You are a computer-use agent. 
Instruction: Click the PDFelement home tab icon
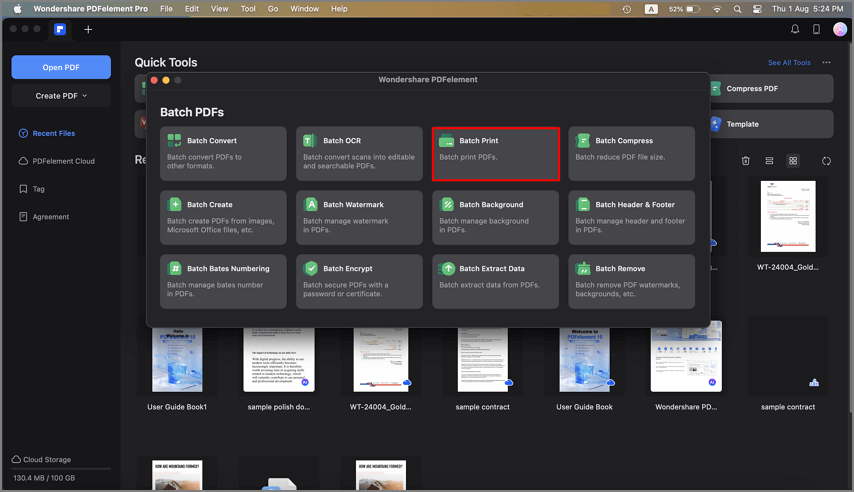click(x=60, y=29)
